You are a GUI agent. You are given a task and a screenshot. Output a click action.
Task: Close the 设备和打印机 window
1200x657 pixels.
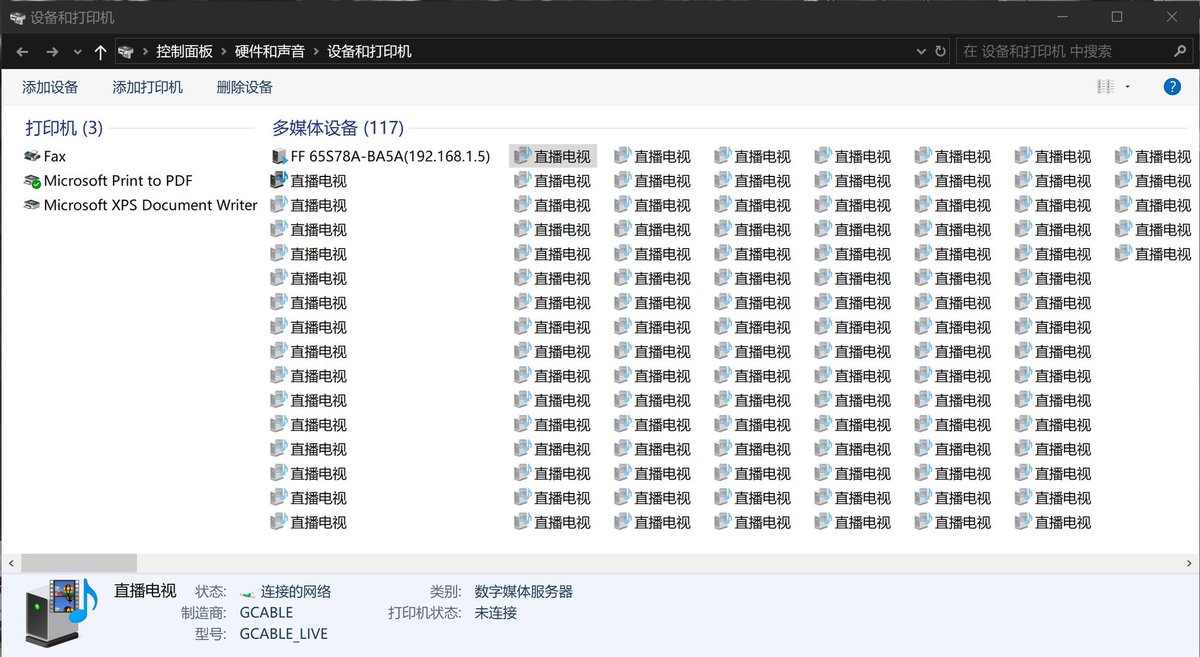coord(1172,17)
